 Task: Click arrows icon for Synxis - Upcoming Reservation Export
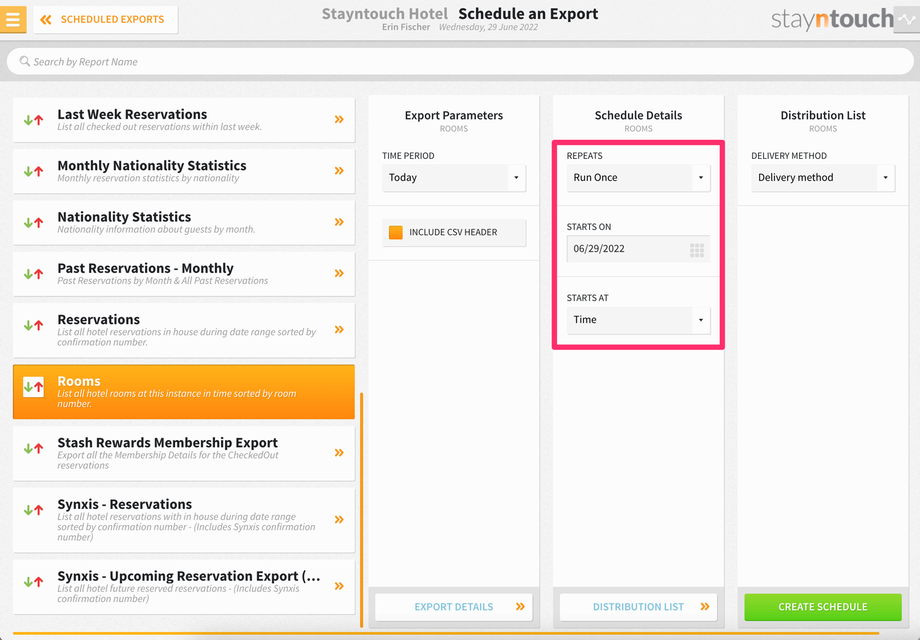[33, 582]
